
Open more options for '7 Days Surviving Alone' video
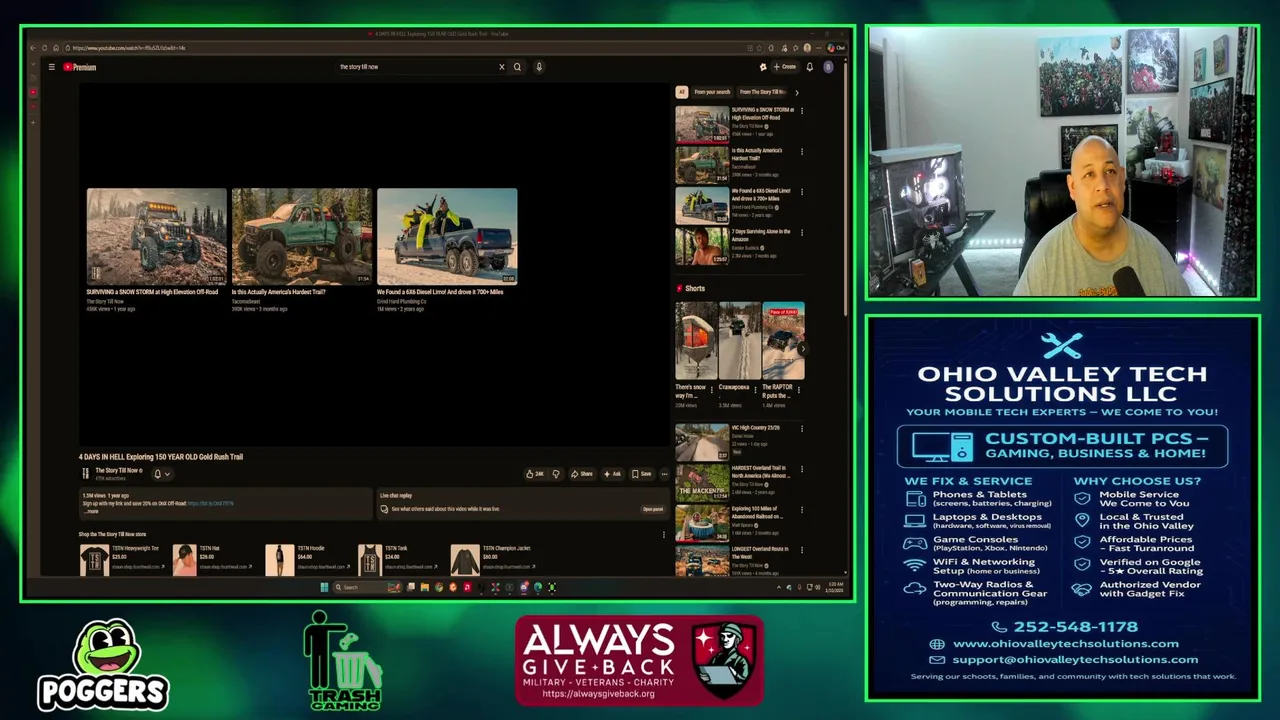pos(801,233)
